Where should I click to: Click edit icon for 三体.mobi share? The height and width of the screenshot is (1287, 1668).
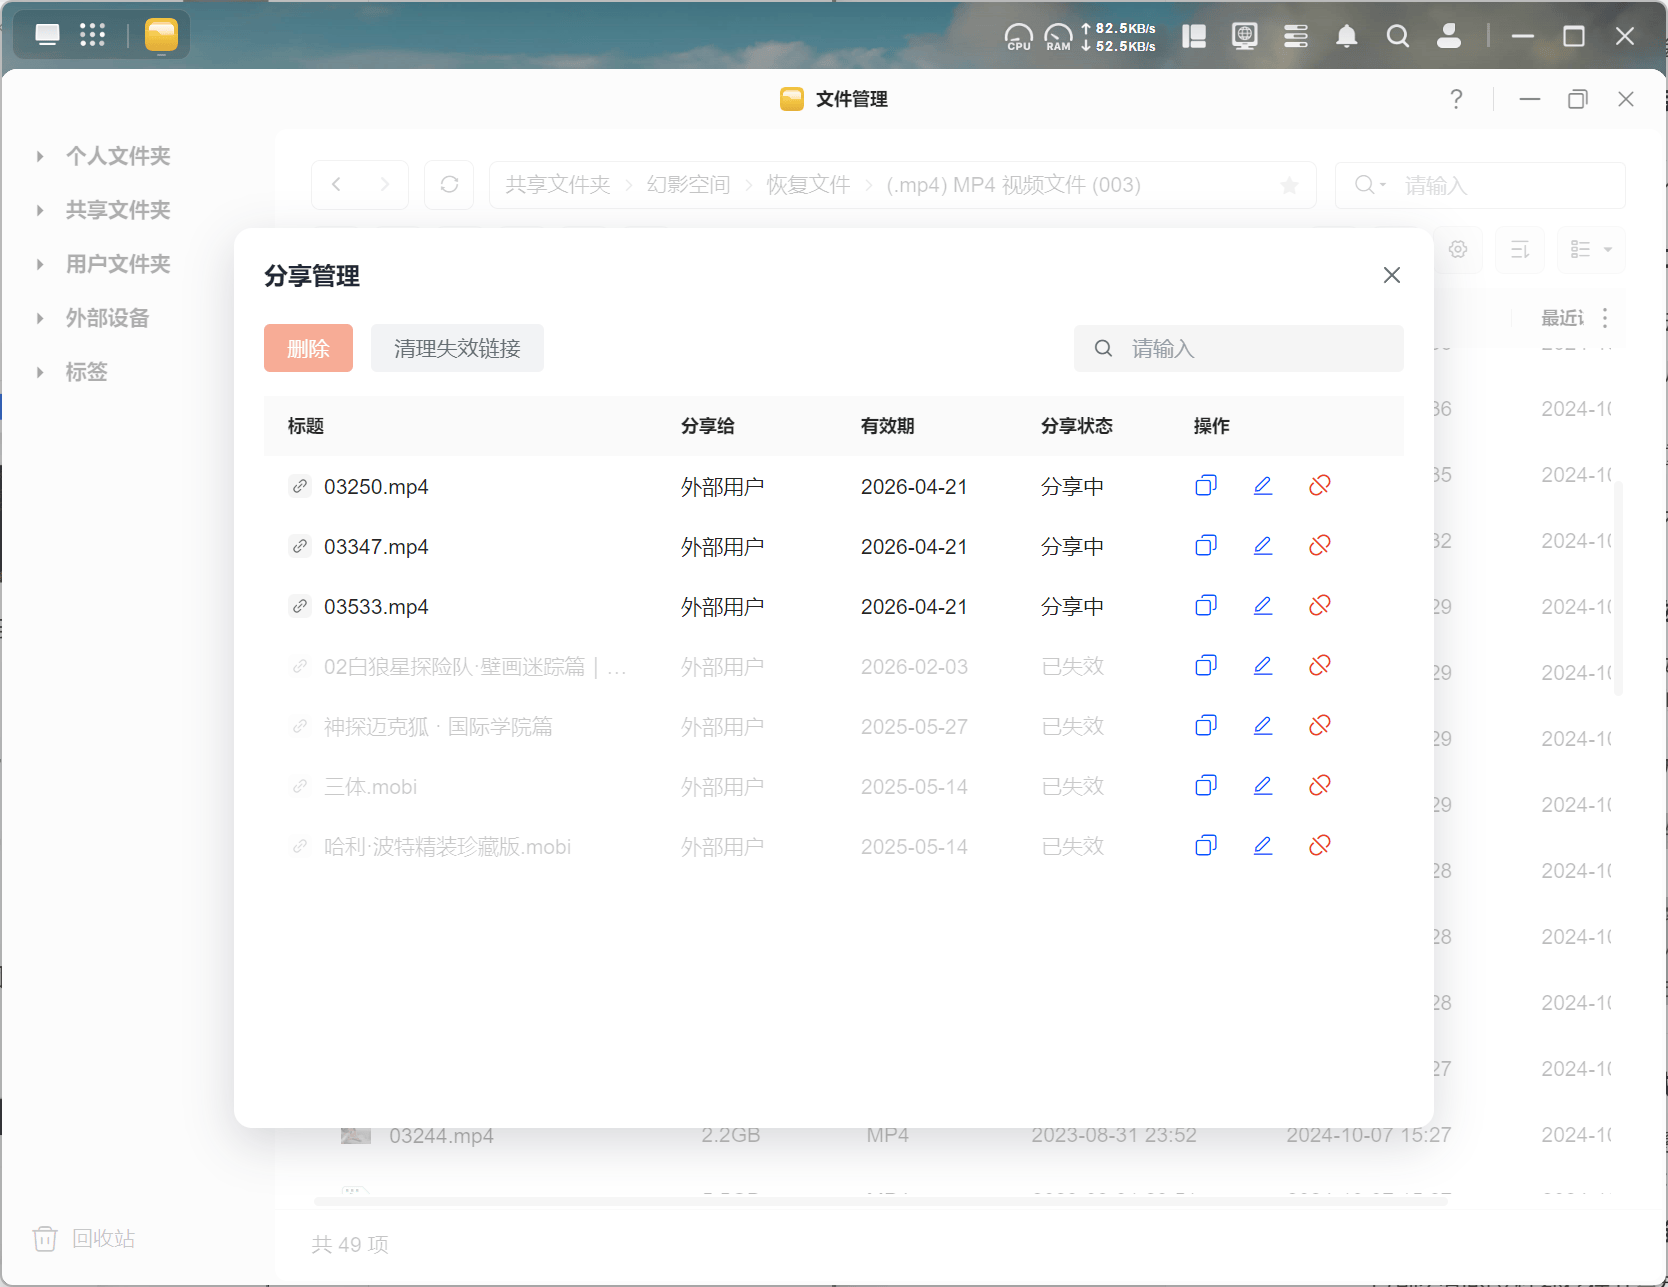click(x=1263, y=786)
